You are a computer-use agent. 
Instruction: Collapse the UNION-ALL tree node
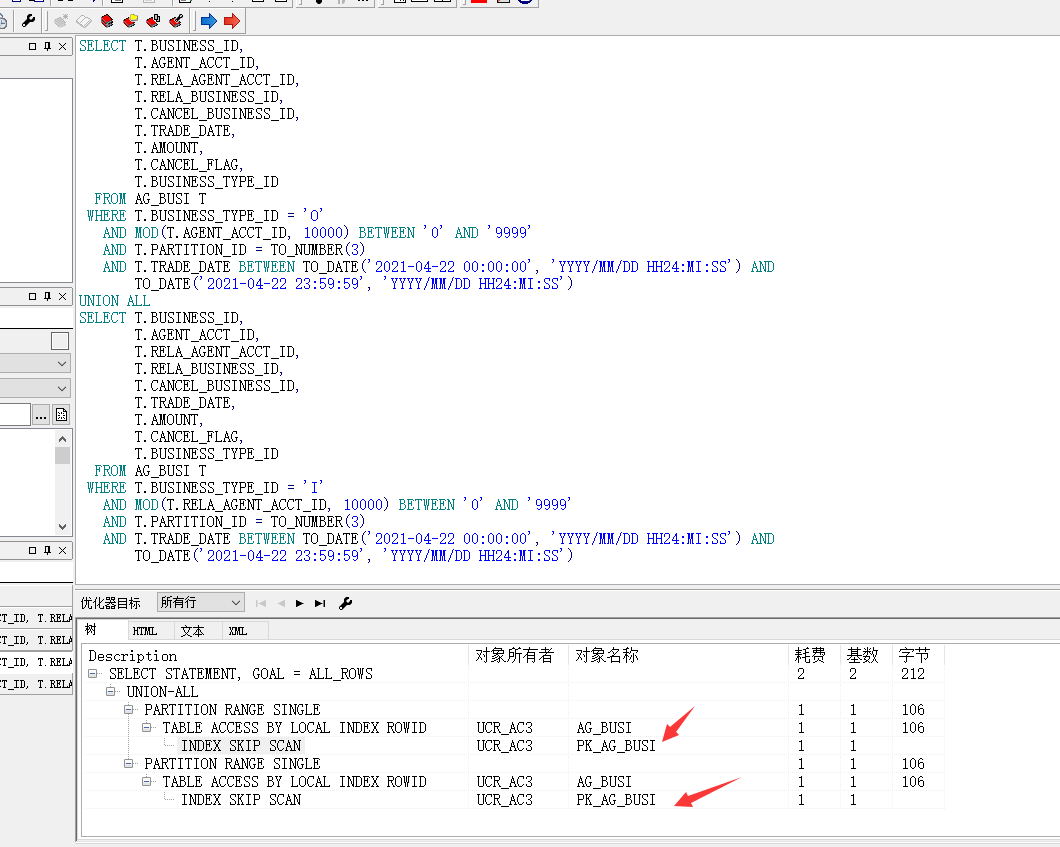point(110,692)
